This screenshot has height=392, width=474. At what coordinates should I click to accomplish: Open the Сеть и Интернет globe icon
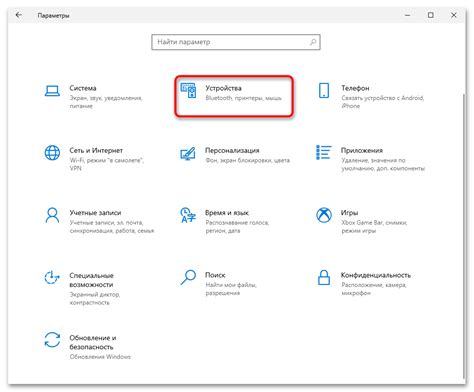[x=52, y=153]
